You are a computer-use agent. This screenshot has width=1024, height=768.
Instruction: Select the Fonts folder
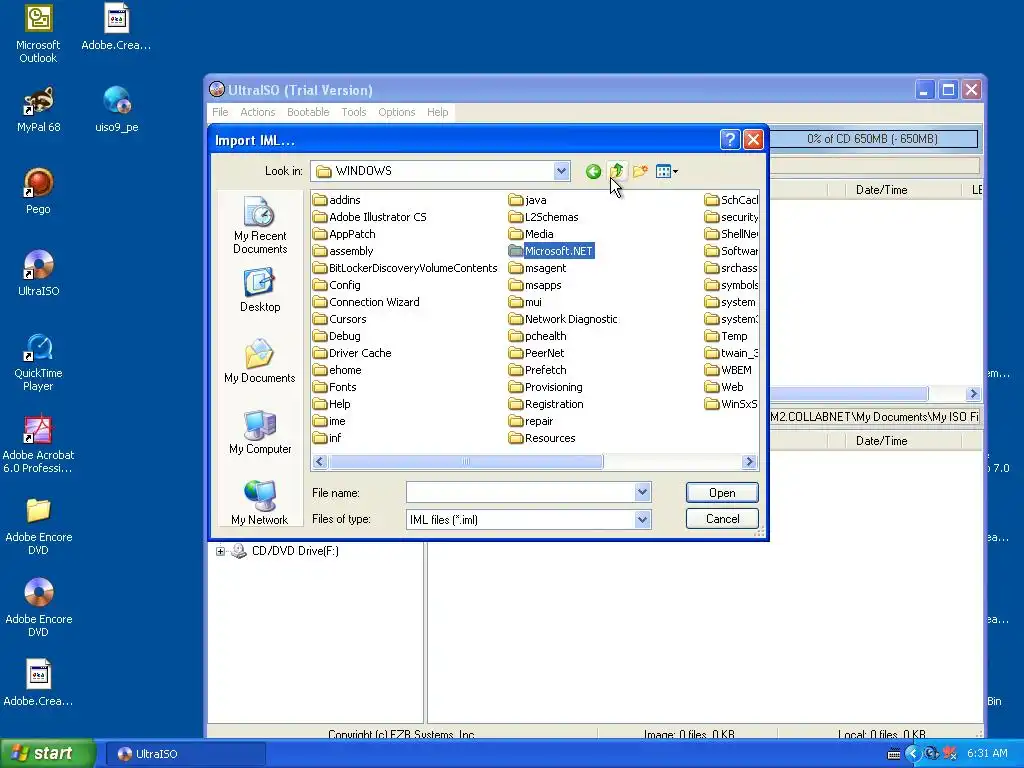coord(334,387)
